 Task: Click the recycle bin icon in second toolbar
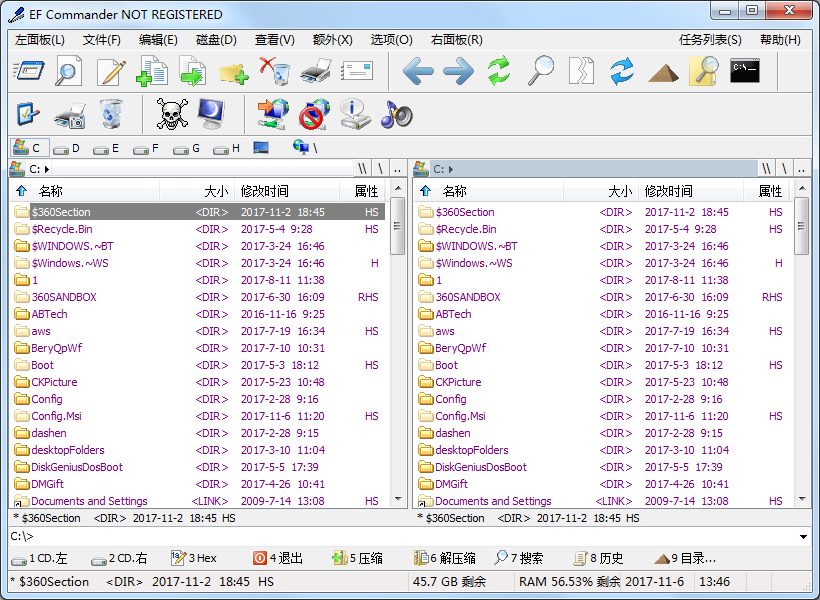point(111,114)
